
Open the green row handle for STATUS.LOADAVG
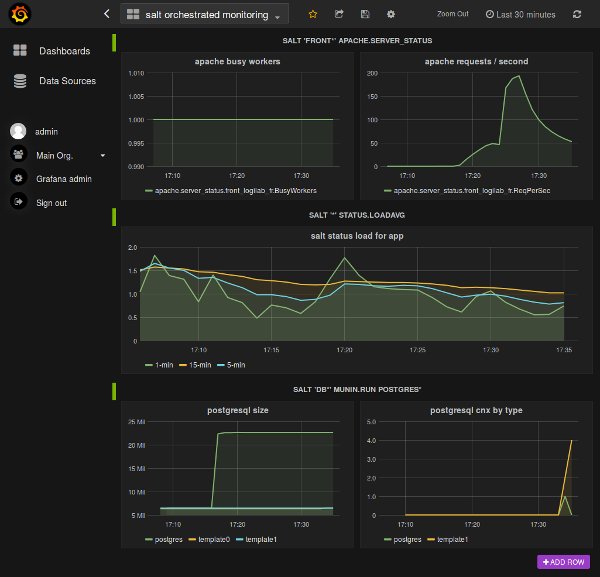(114, 217)
